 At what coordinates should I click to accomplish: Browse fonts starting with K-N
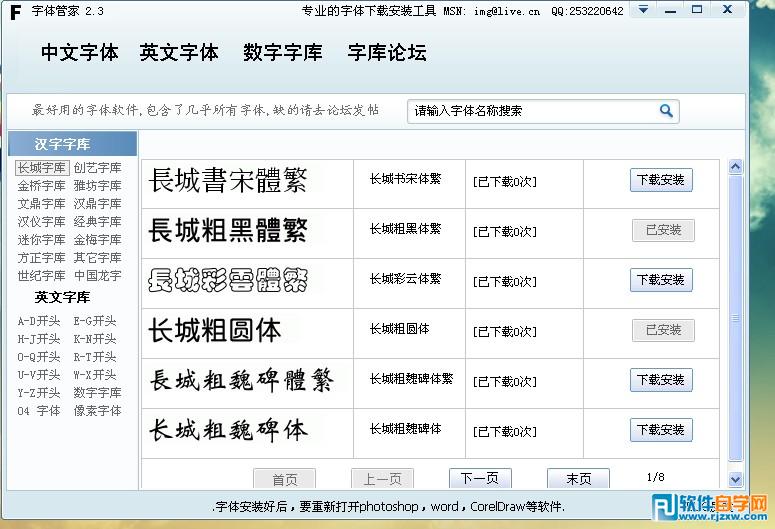(x=95, y=339)
